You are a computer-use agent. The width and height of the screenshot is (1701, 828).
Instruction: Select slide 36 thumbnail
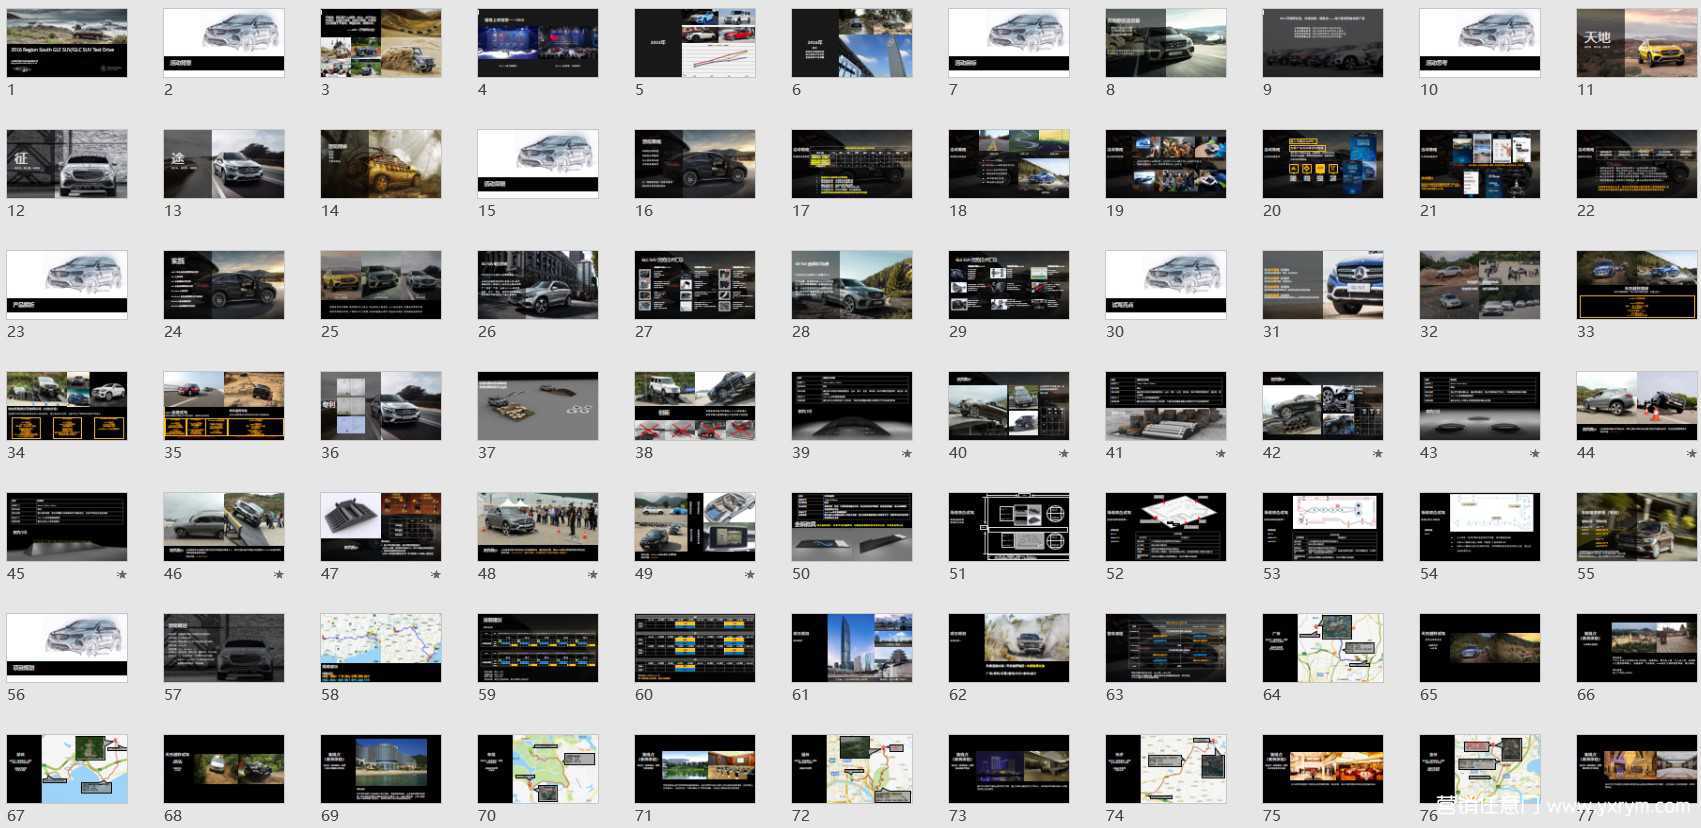pyautogui.click(x=381, y=406)
